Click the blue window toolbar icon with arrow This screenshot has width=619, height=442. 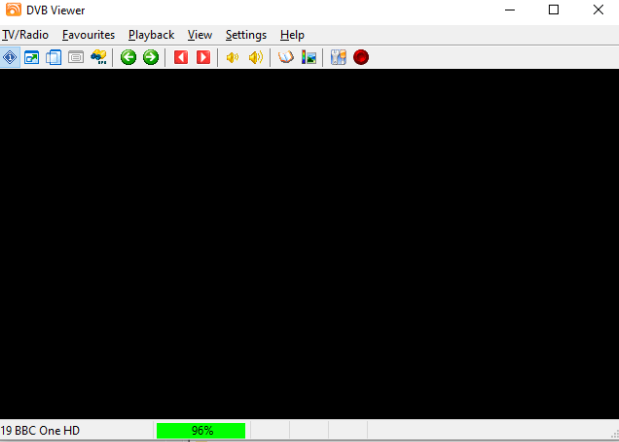32,57
